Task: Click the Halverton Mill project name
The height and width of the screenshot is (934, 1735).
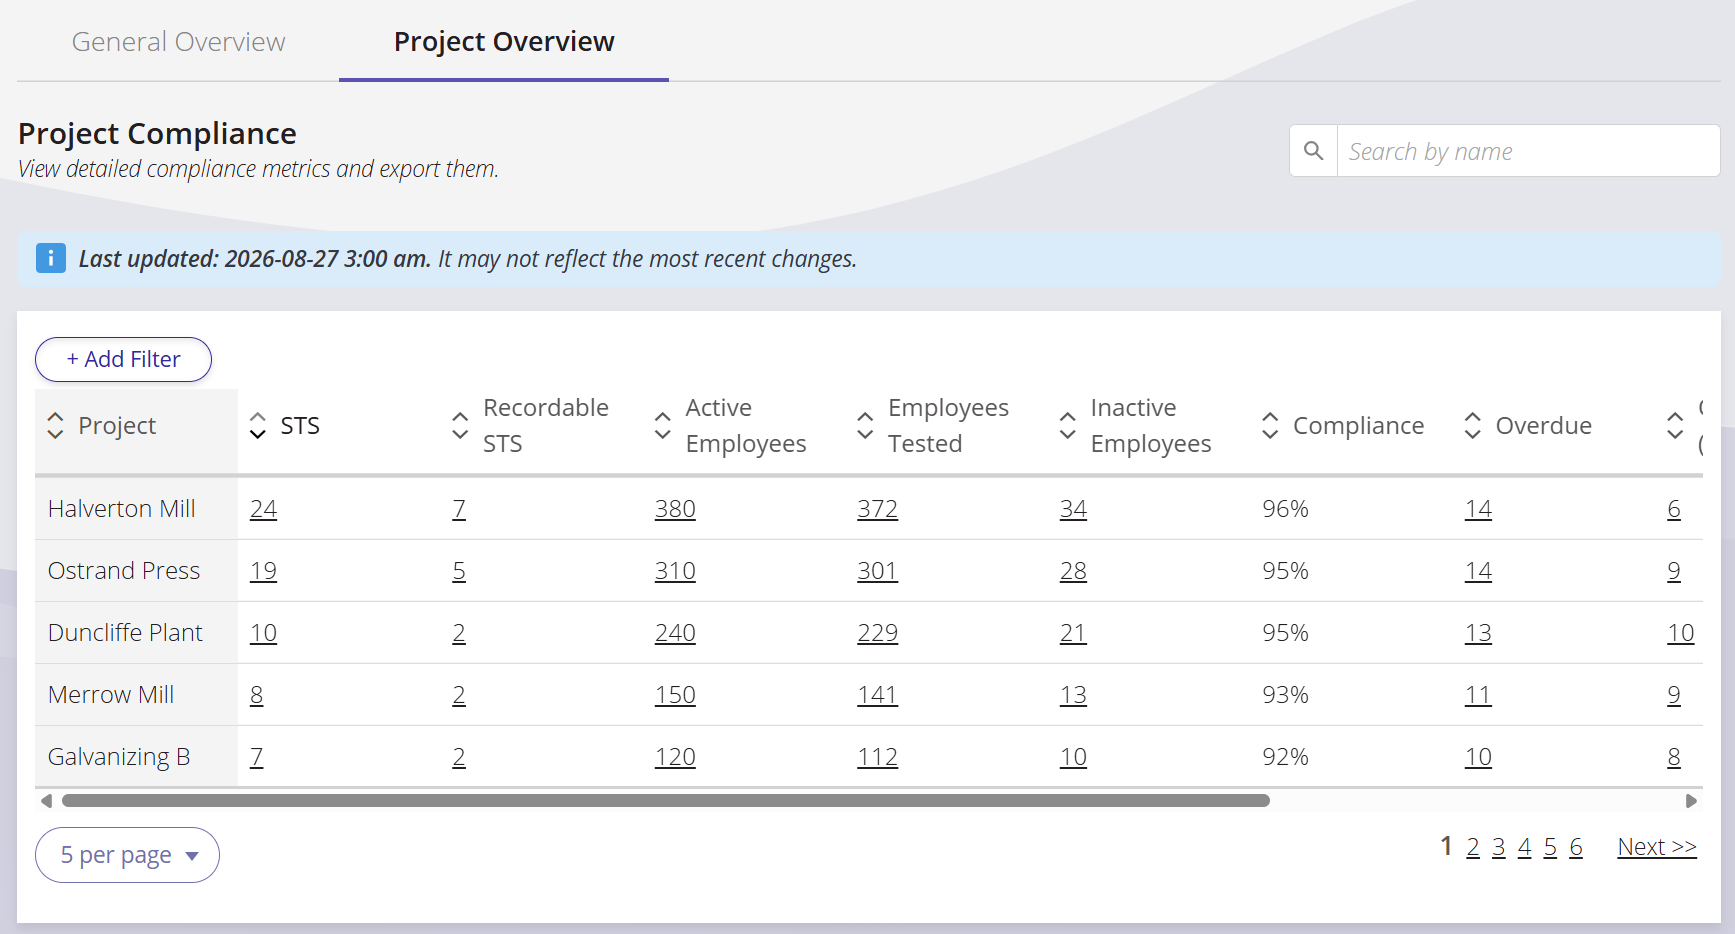Action: 122,509
